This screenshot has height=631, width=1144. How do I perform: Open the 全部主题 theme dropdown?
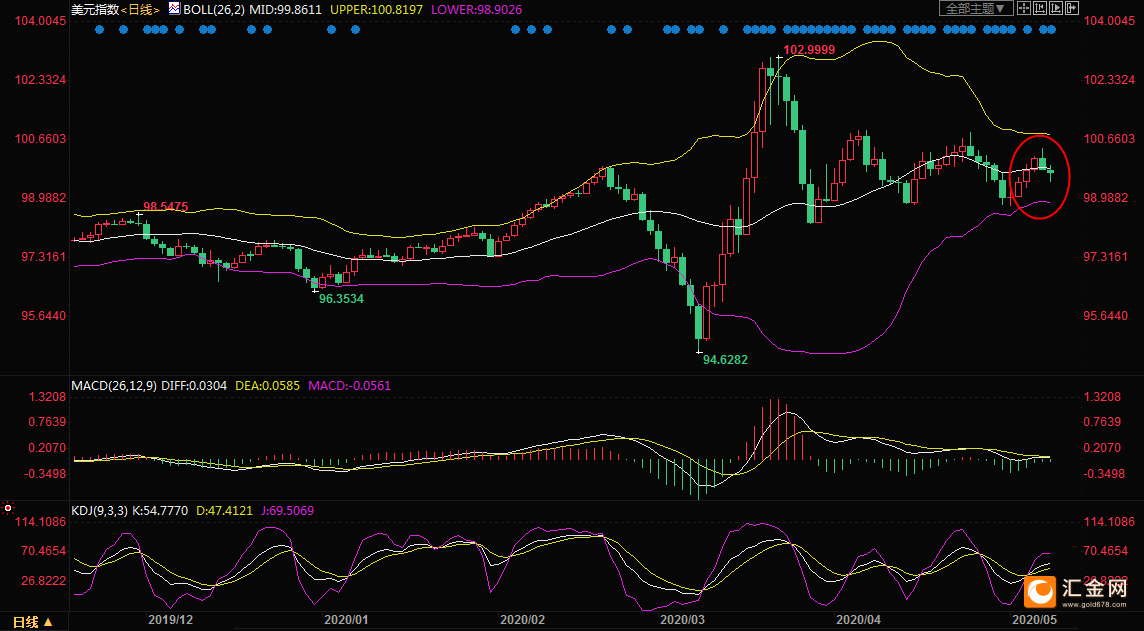[976, 8]
